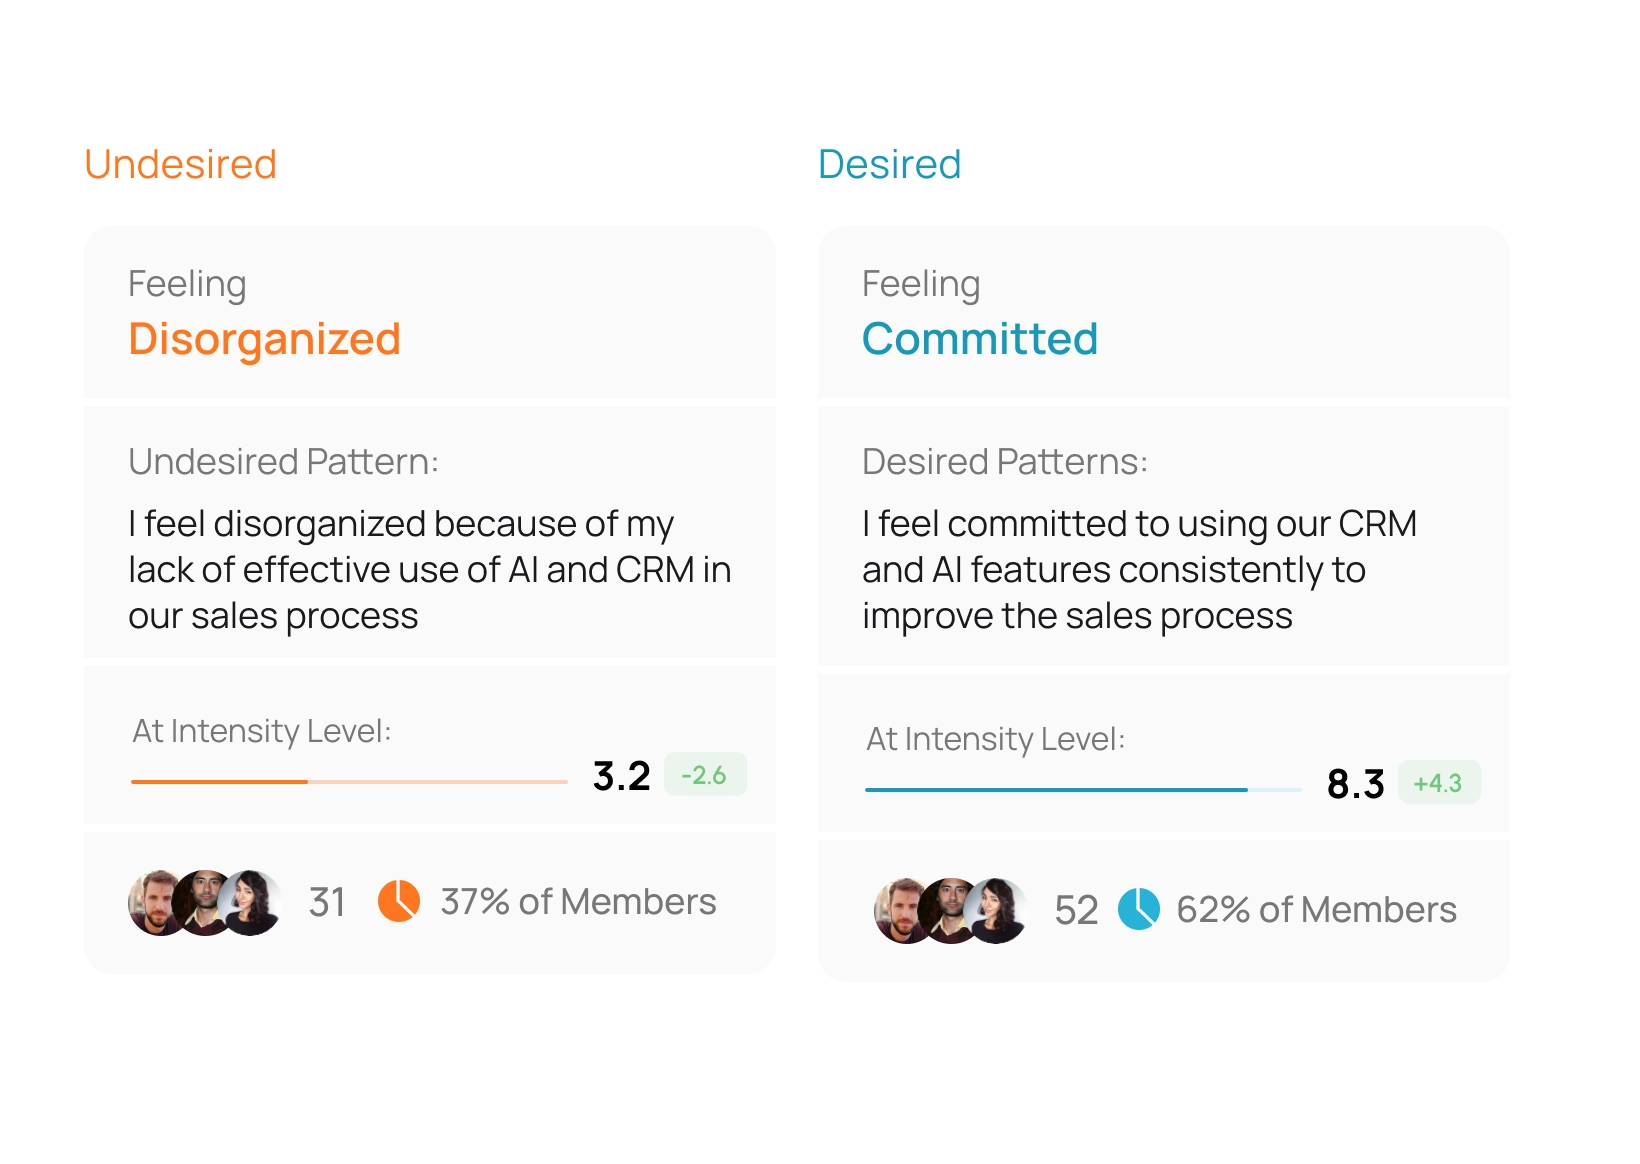Click the 37% of Members text

pos(578,902)
